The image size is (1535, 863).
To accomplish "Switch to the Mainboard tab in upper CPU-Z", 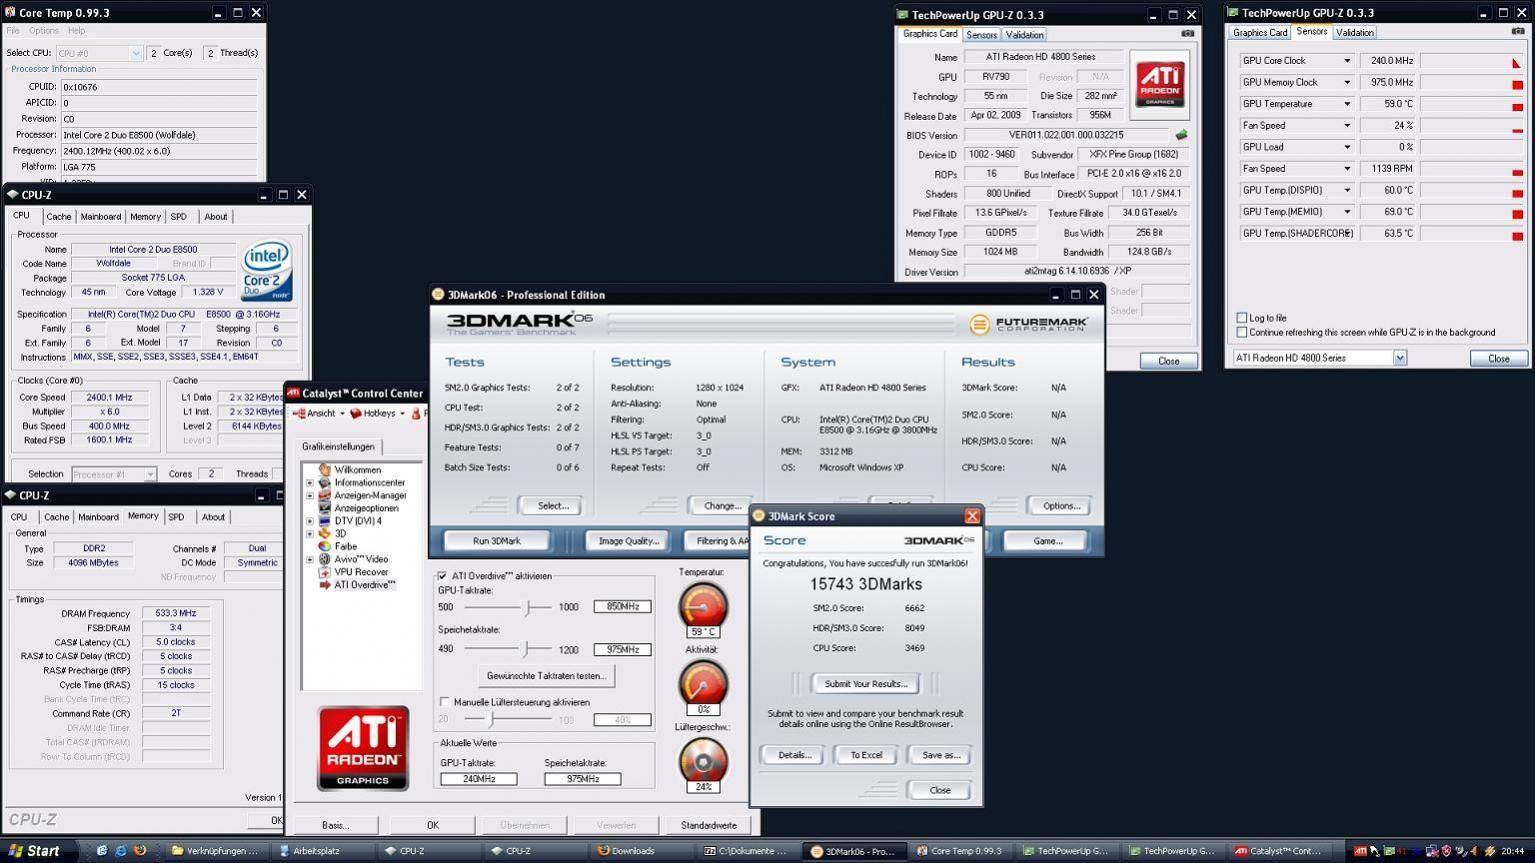I will 100,217.
